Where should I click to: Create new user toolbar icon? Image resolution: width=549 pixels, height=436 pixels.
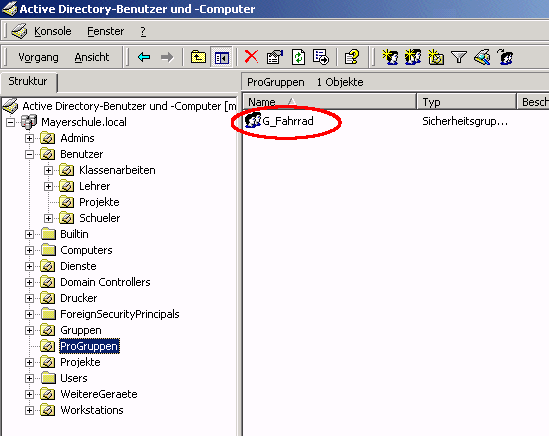click(x=390, y=57)
